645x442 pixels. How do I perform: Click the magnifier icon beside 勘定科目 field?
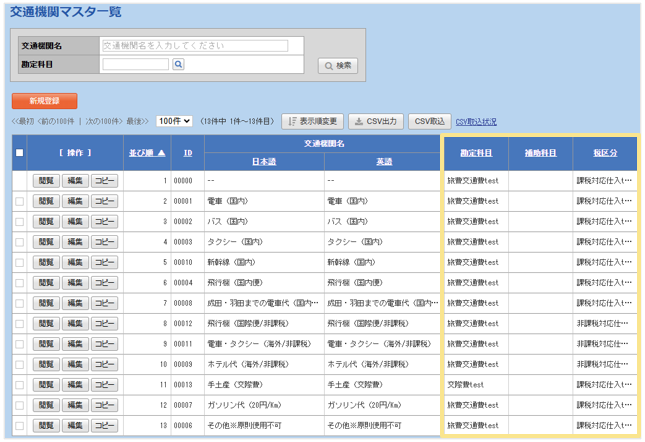[179, 64]
